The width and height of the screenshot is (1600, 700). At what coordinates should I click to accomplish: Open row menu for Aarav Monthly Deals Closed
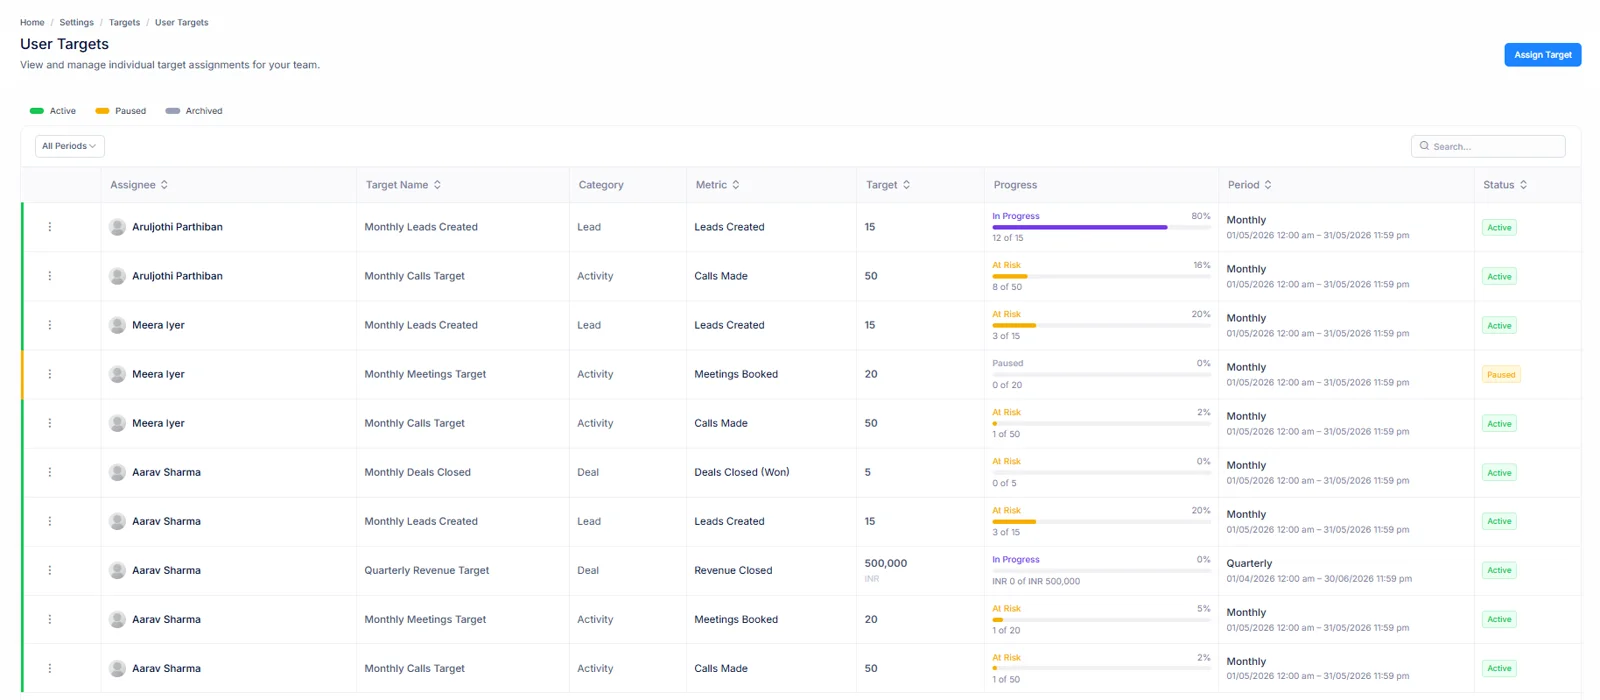[x=50, y=472]
